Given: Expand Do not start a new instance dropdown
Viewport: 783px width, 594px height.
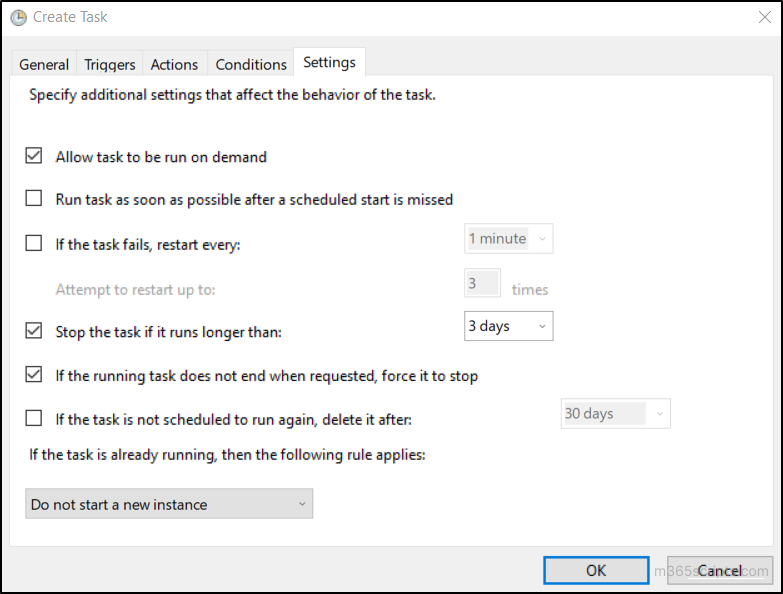Looking at the screenshot, I should (x=168, y=504).
